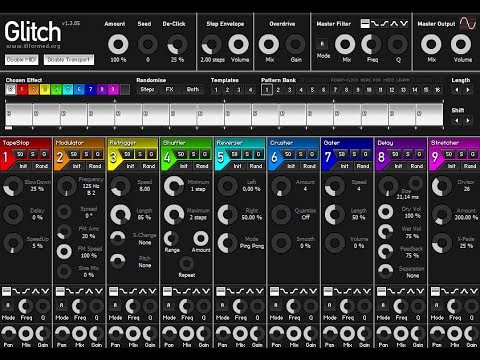
Task: Set Retrigger filter to band-pass shape
Action: tap(143, 291)
